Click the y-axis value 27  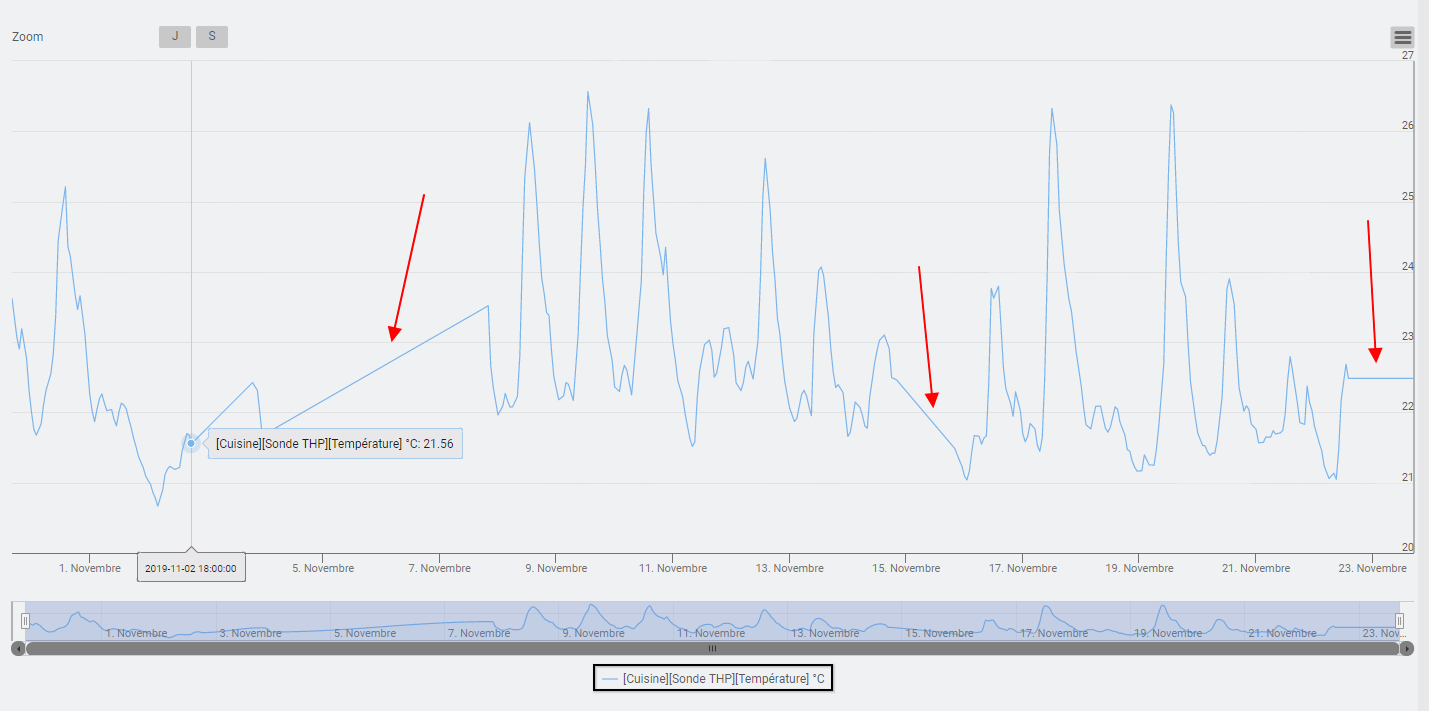coord(1407,55)
